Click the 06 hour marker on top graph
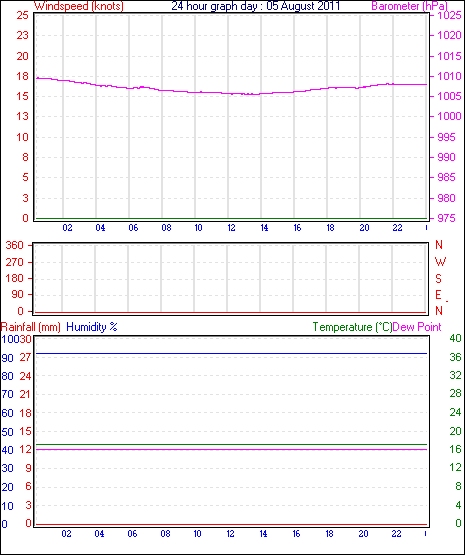 click(133, 228)
